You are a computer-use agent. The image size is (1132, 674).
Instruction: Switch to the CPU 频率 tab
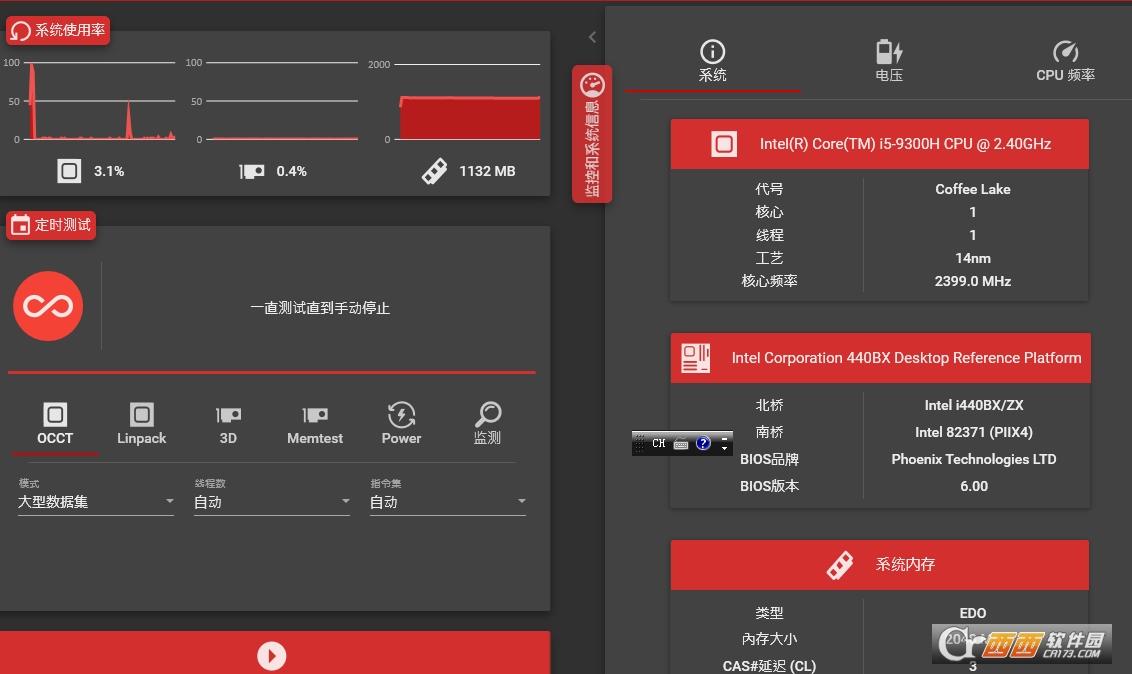(x=1066, y=61)
